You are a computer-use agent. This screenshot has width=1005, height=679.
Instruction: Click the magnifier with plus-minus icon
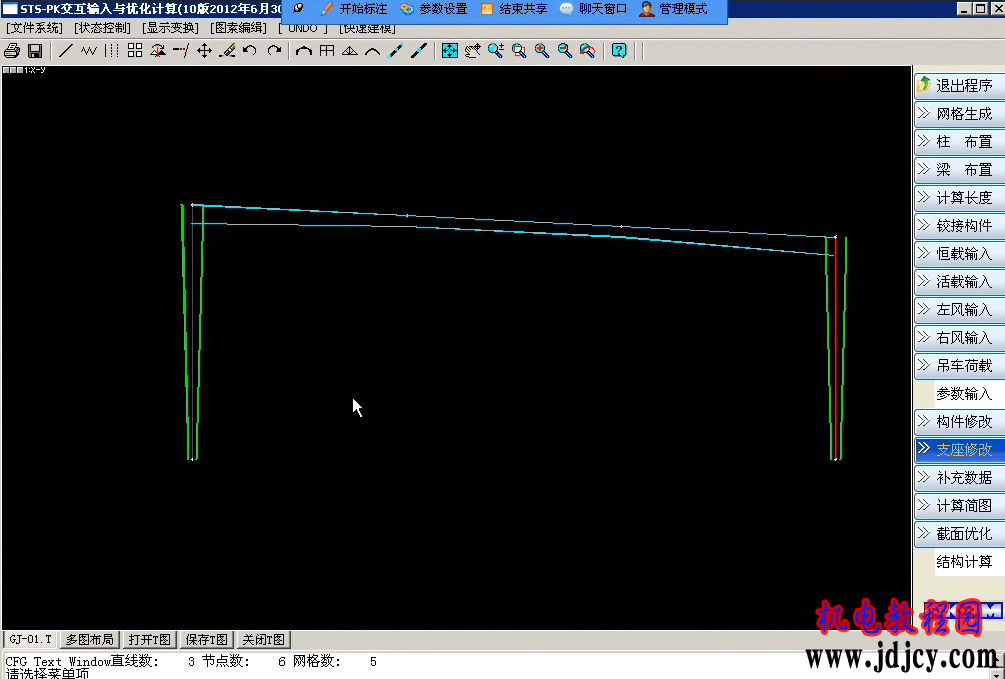[x=496, y=51]
